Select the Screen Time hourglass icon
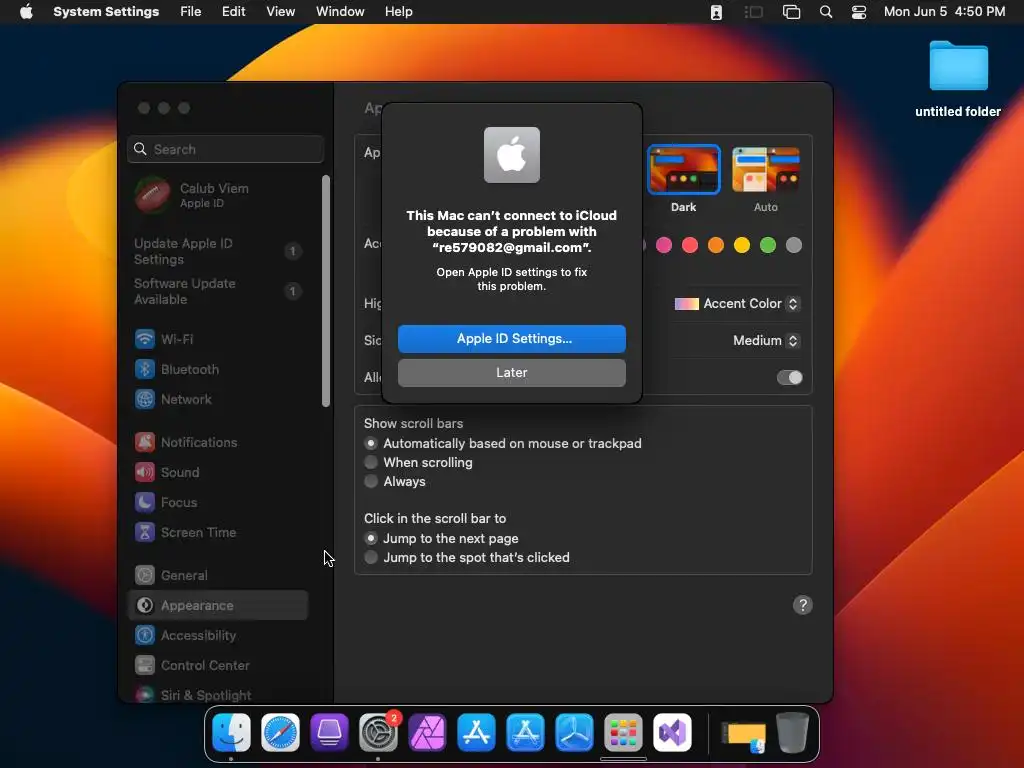The height and width of the screenshot is (768, 1024). coord(145,532)
